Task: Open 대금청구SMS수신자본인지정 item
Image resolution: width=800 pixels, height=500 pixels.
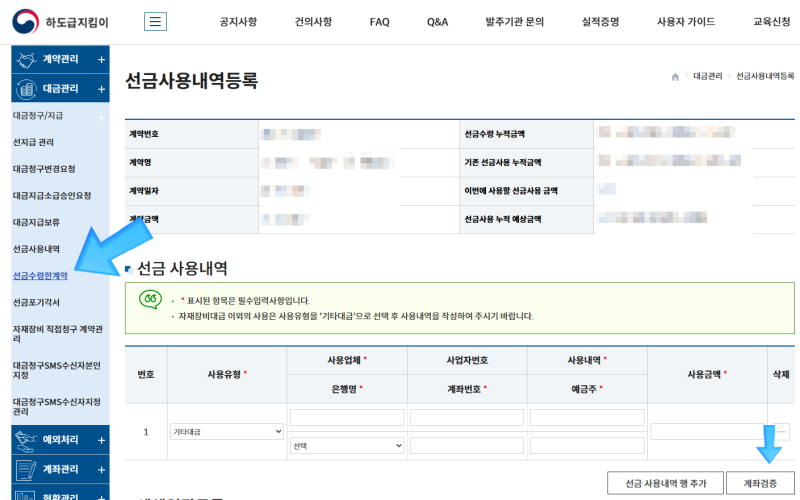Action: (x=57, y=370)
